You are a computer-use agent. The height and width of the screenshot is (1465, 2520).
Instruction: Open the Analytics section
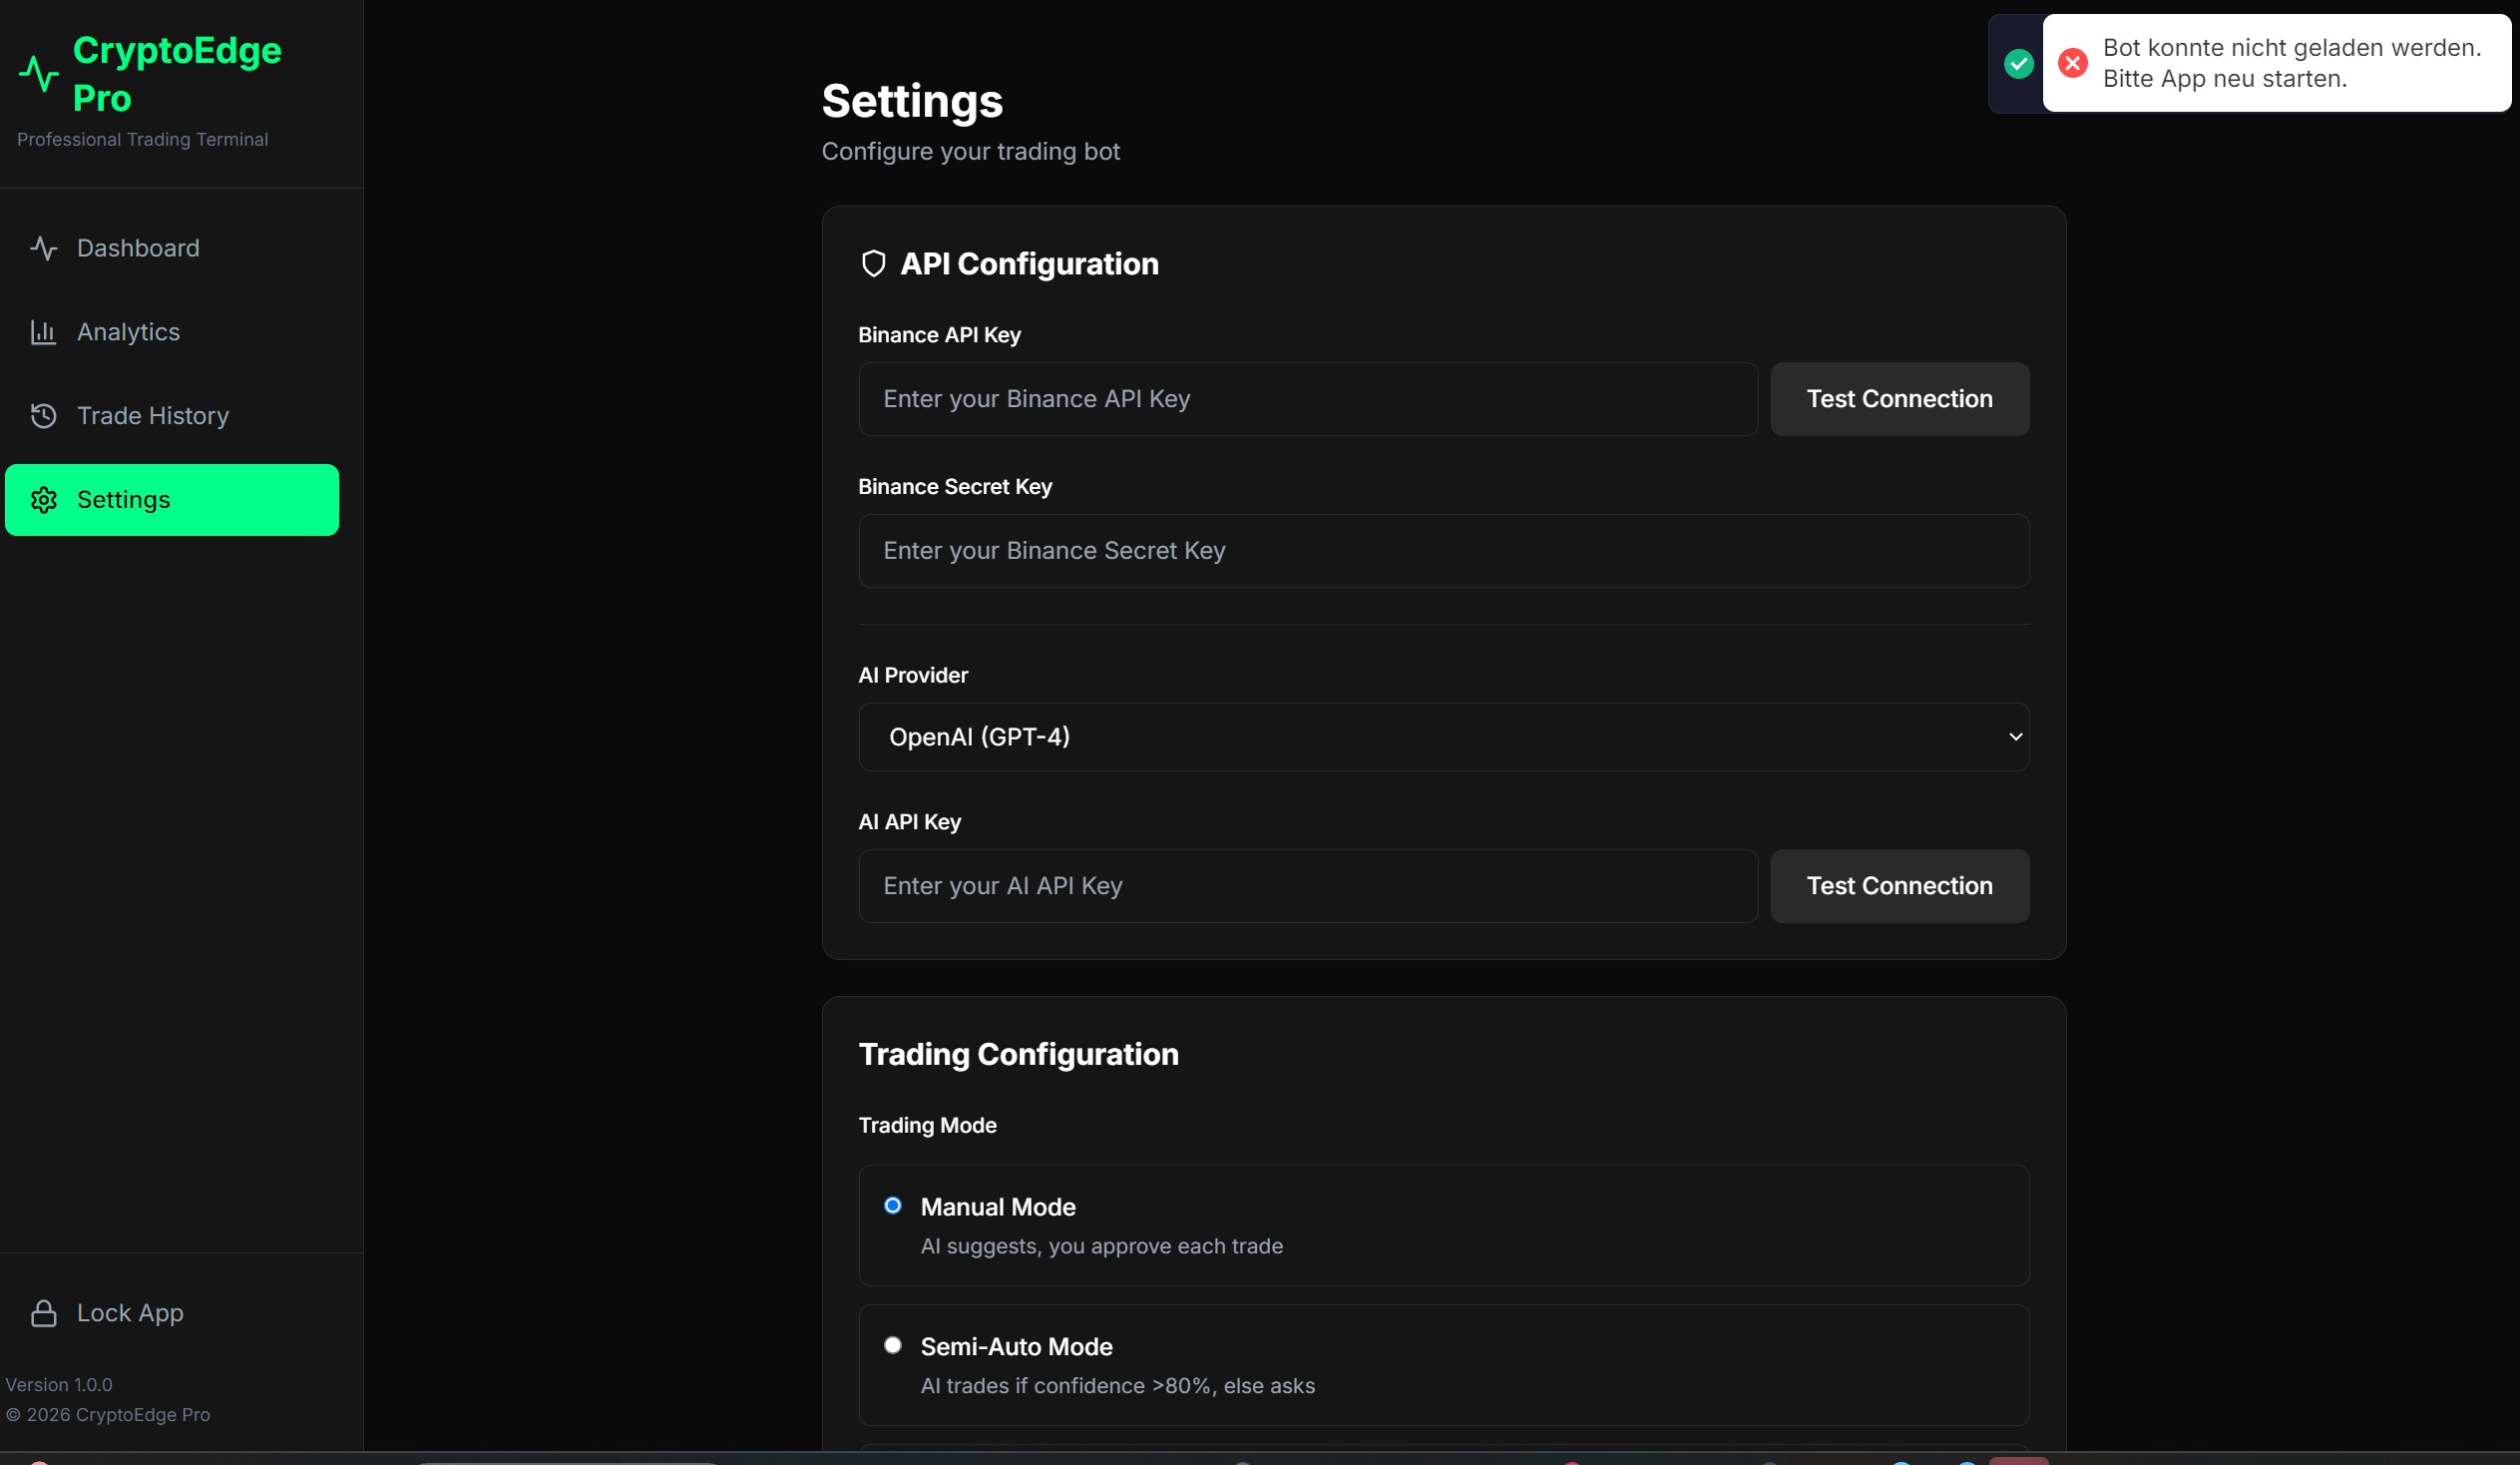click(129, 331)
